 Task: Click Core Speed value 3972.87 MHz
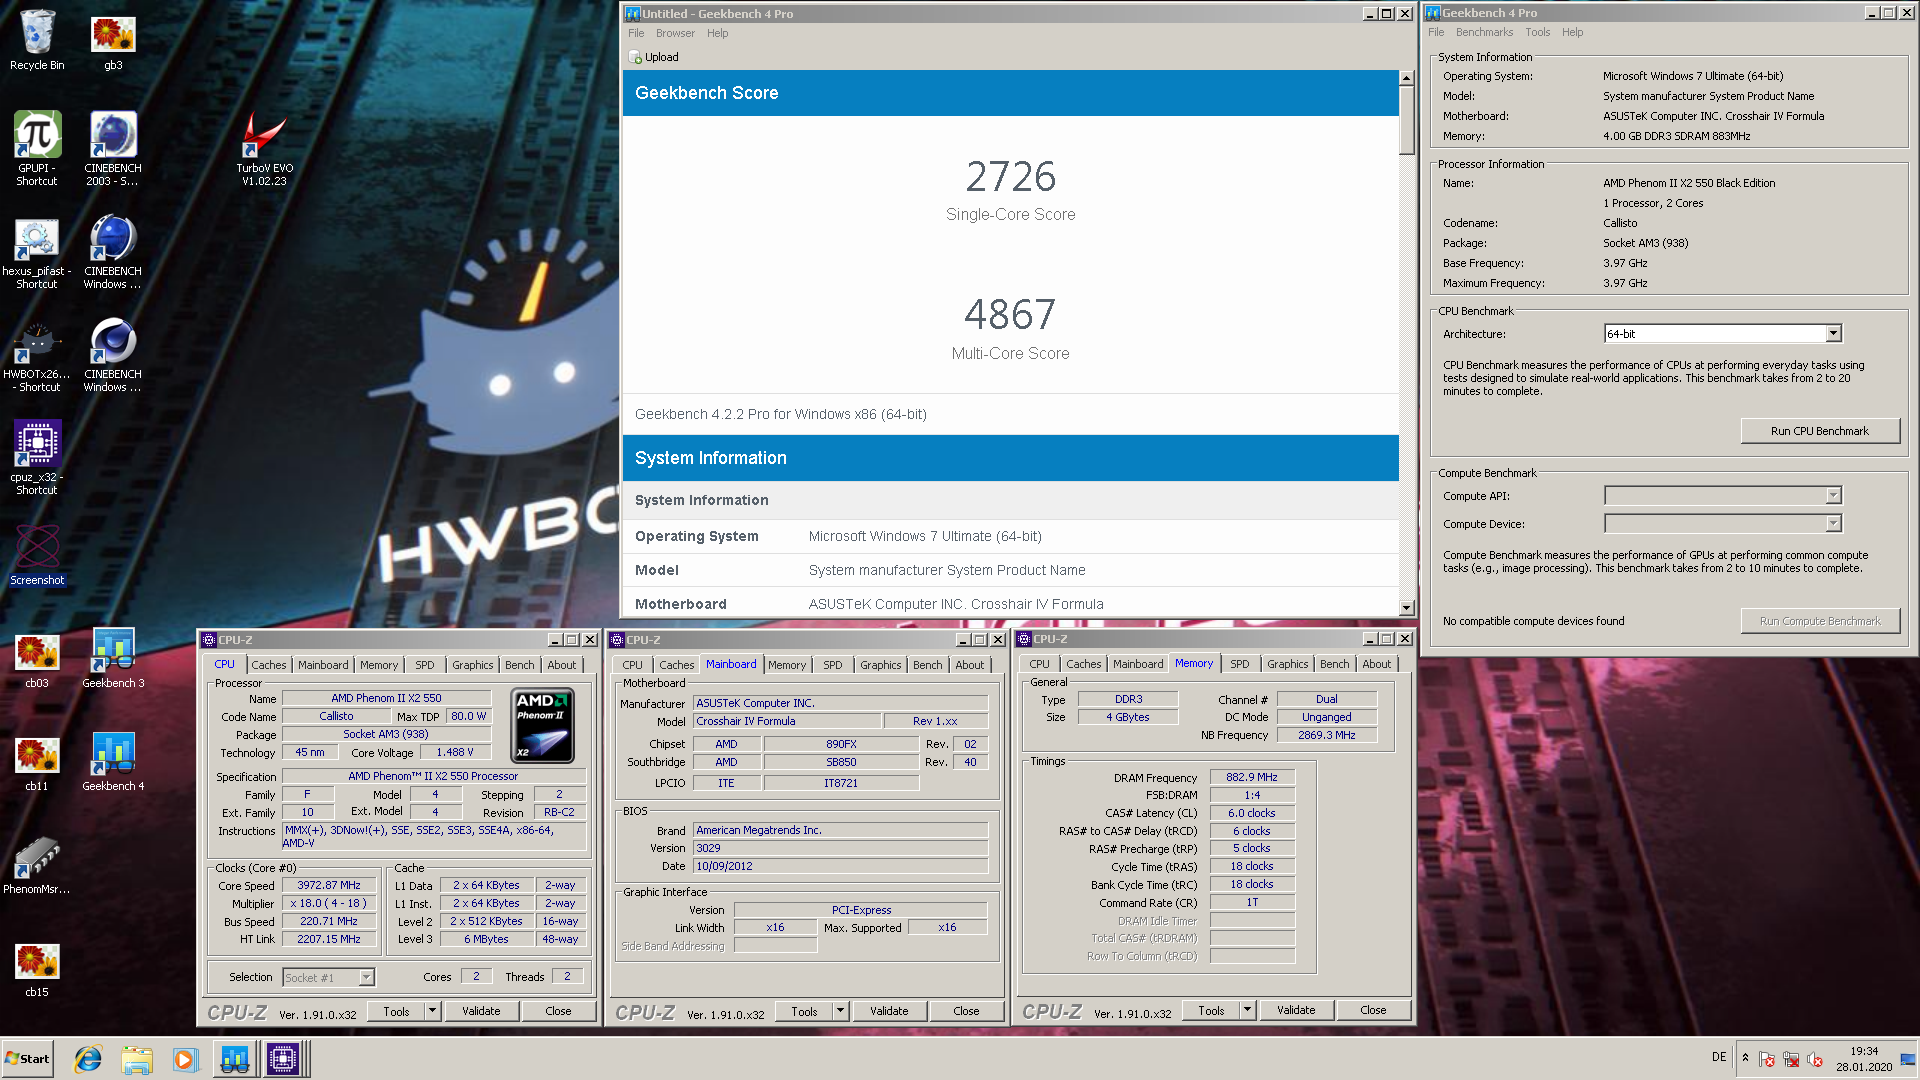point(329,885)
